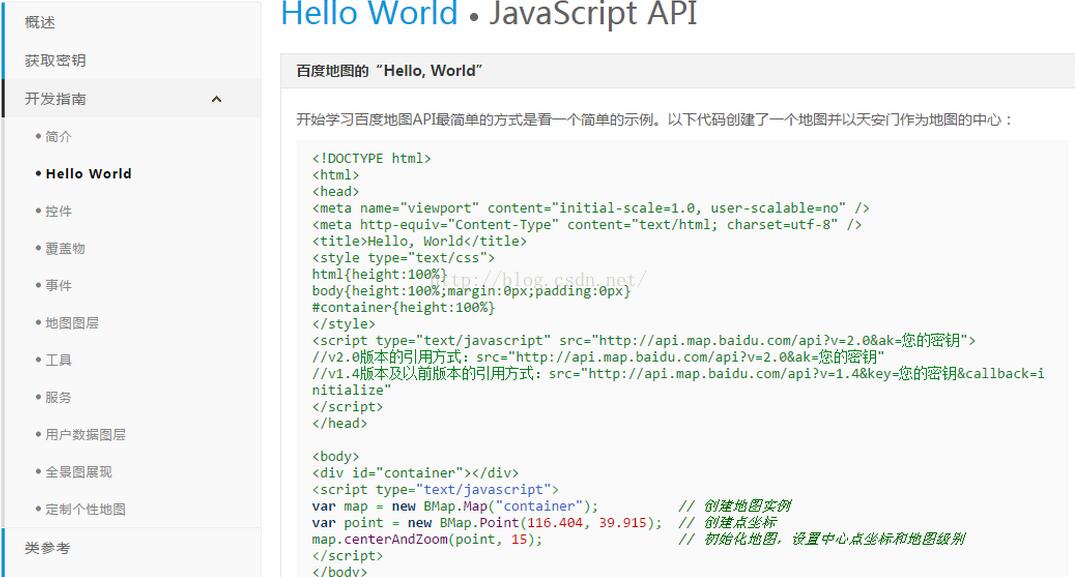Click the 全景图展现 sidebar link
This screenshot has width=1076, height=577.
[x=76, y=471]
